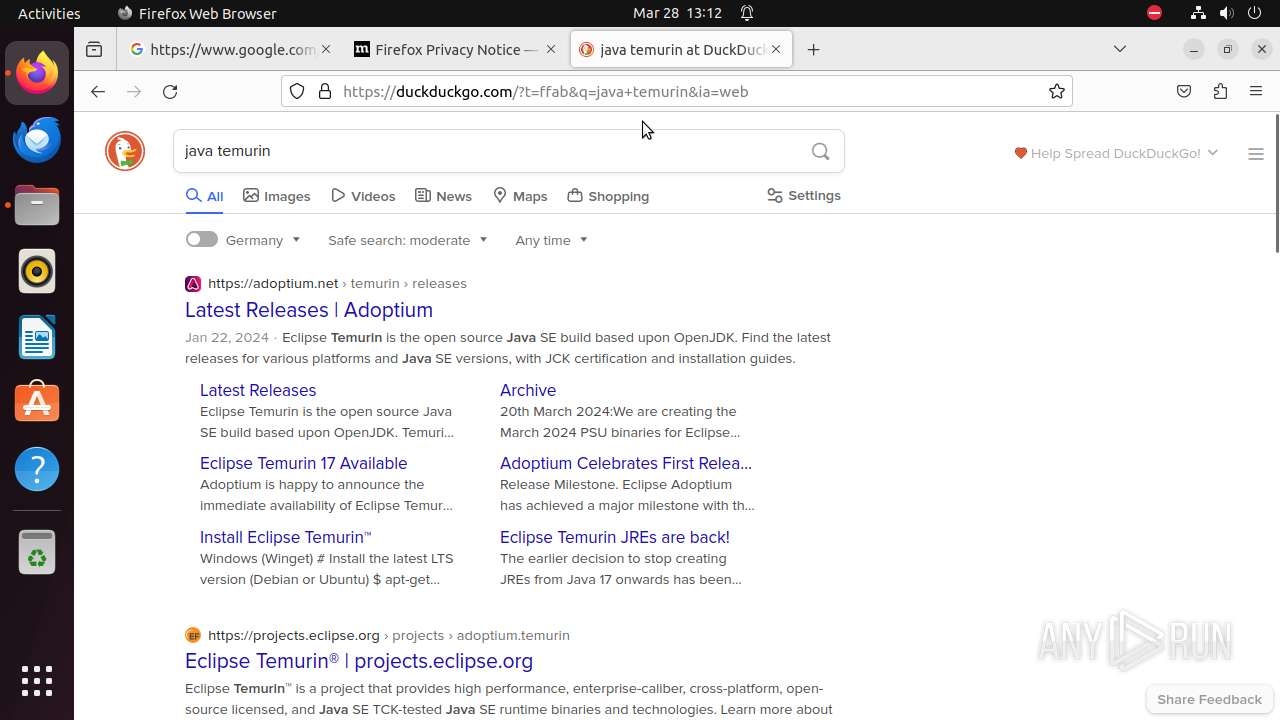Image resolution: width=1280 pixels, height=720 pixels.
Task: Open a new tab with the plus icon
Action: click(814, 49)
